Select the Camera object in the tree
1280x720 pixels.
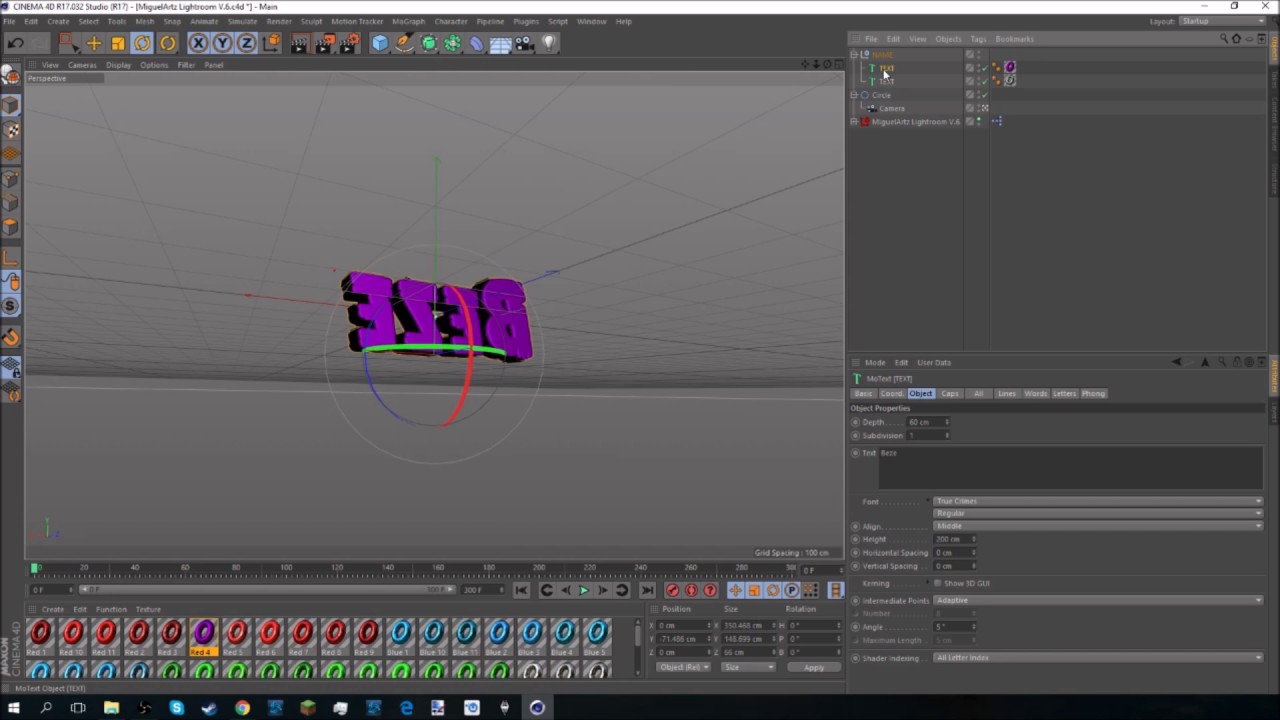892,108
